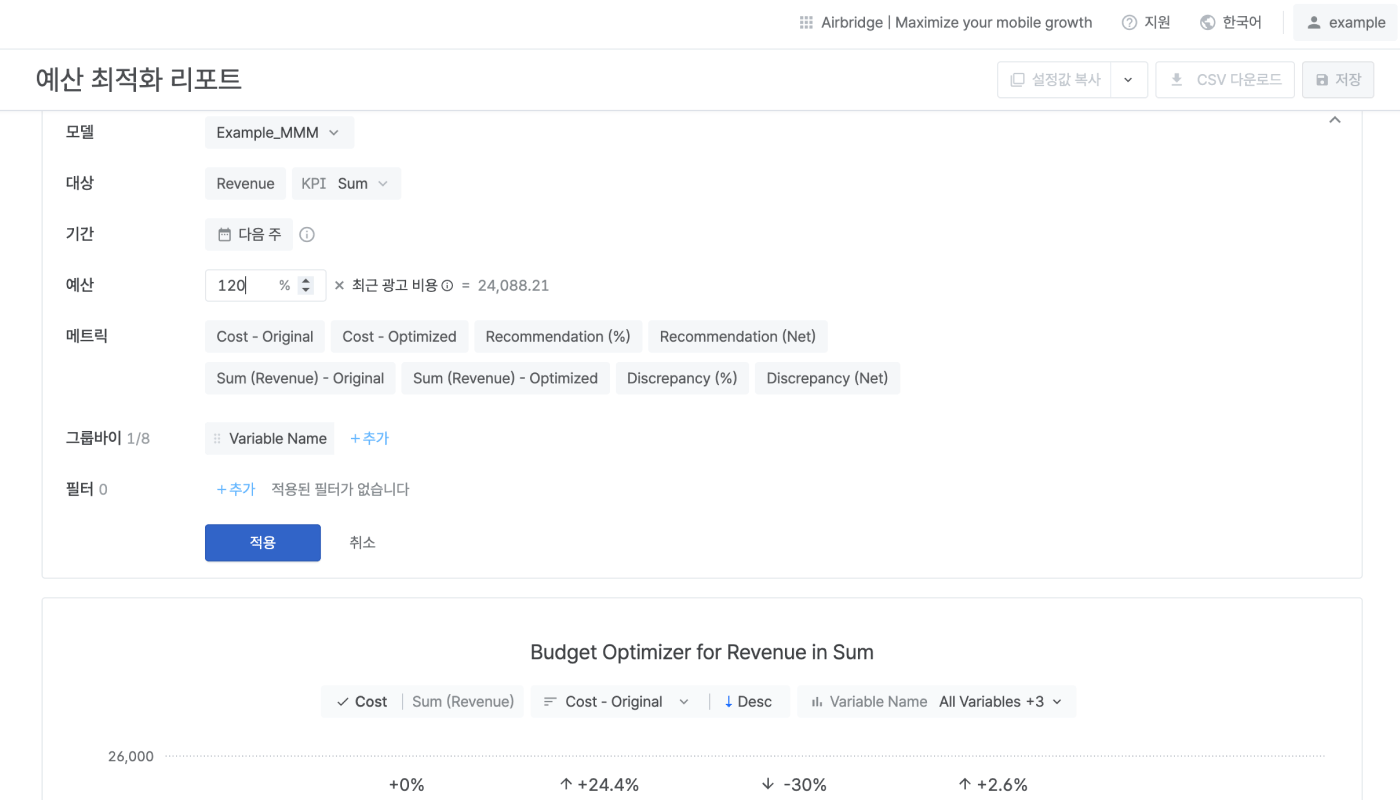The image size is (1400, 800).
Task: Click info icon next to 최근 광고 비용
Action: [x=447, y=286]
